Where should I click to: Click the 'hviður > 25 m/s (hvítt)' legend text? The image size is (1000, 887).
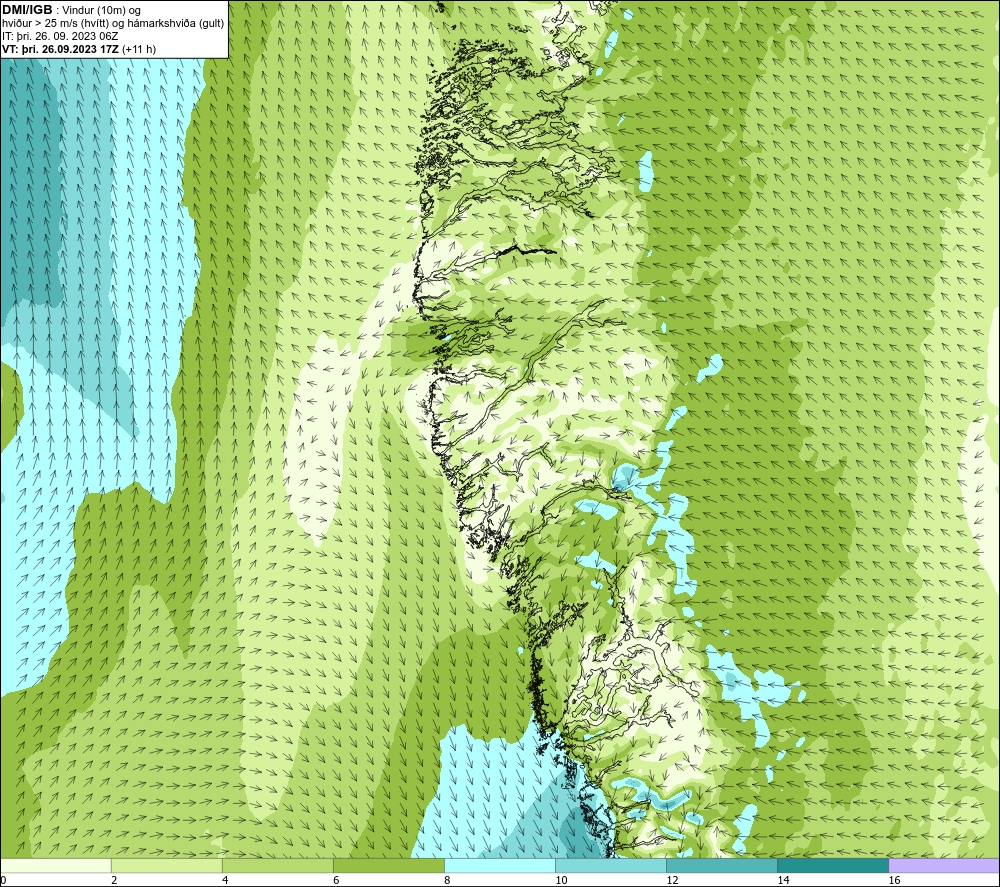coord(54,24)
